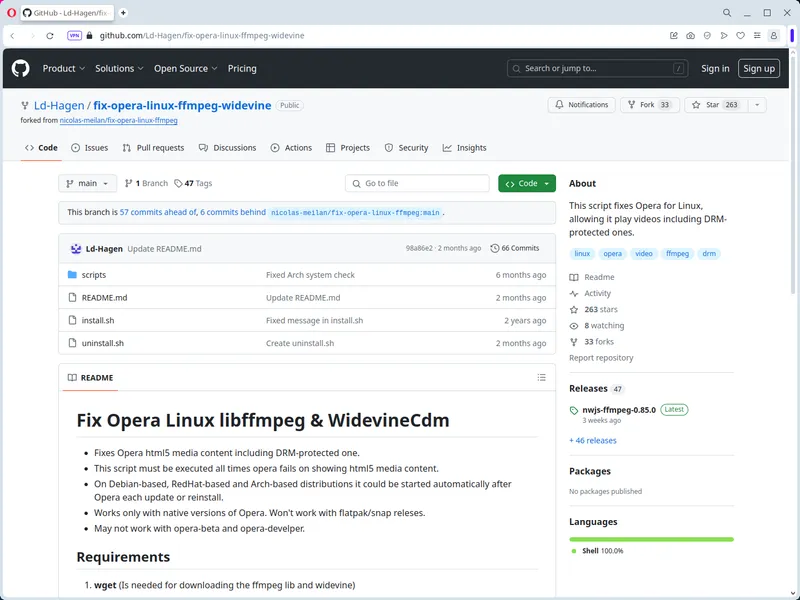This screenshot has height=600, width=800.
Task: Click the Sign up button
Action: pyautogui.click(x=759, y=68)
